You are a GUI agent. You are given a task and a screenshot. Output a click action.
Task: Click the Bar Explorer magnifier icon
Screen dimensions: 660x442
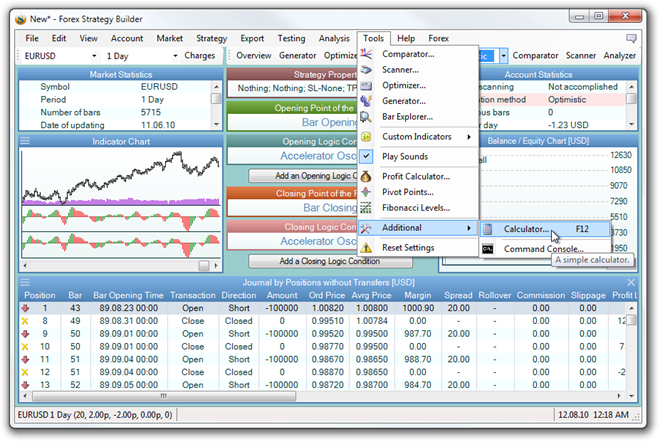(366, 117)
